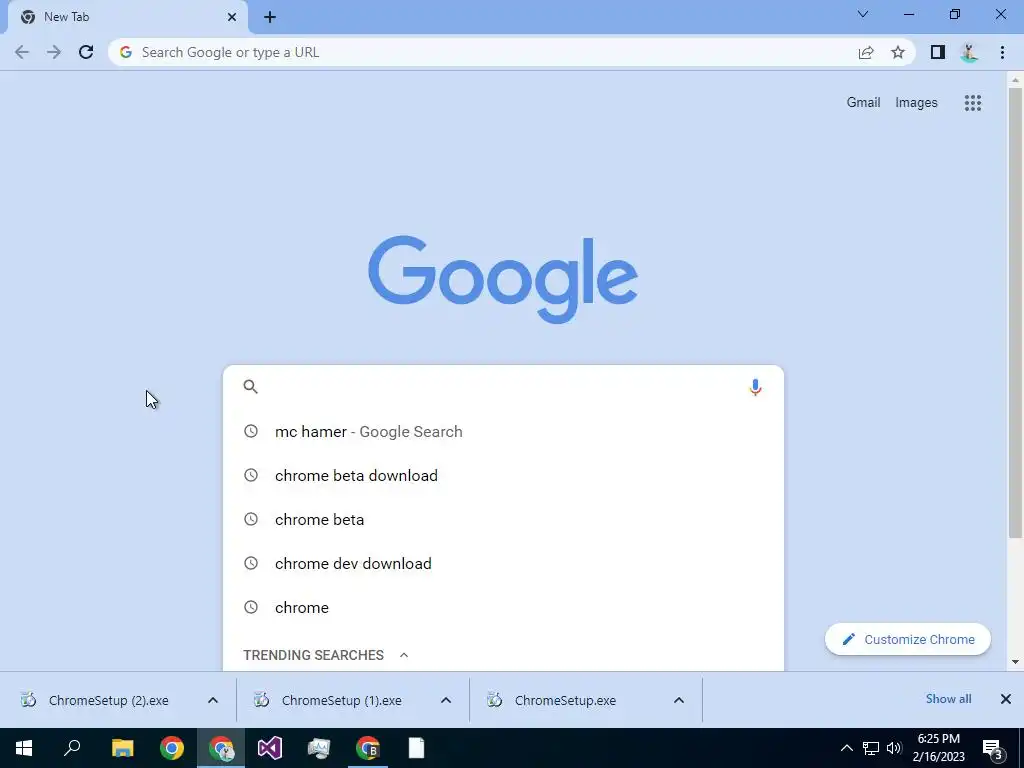Viewport: 1024px width, 768px height.
Task: Open the blank document taskbar icon
Action: (417, 748)
